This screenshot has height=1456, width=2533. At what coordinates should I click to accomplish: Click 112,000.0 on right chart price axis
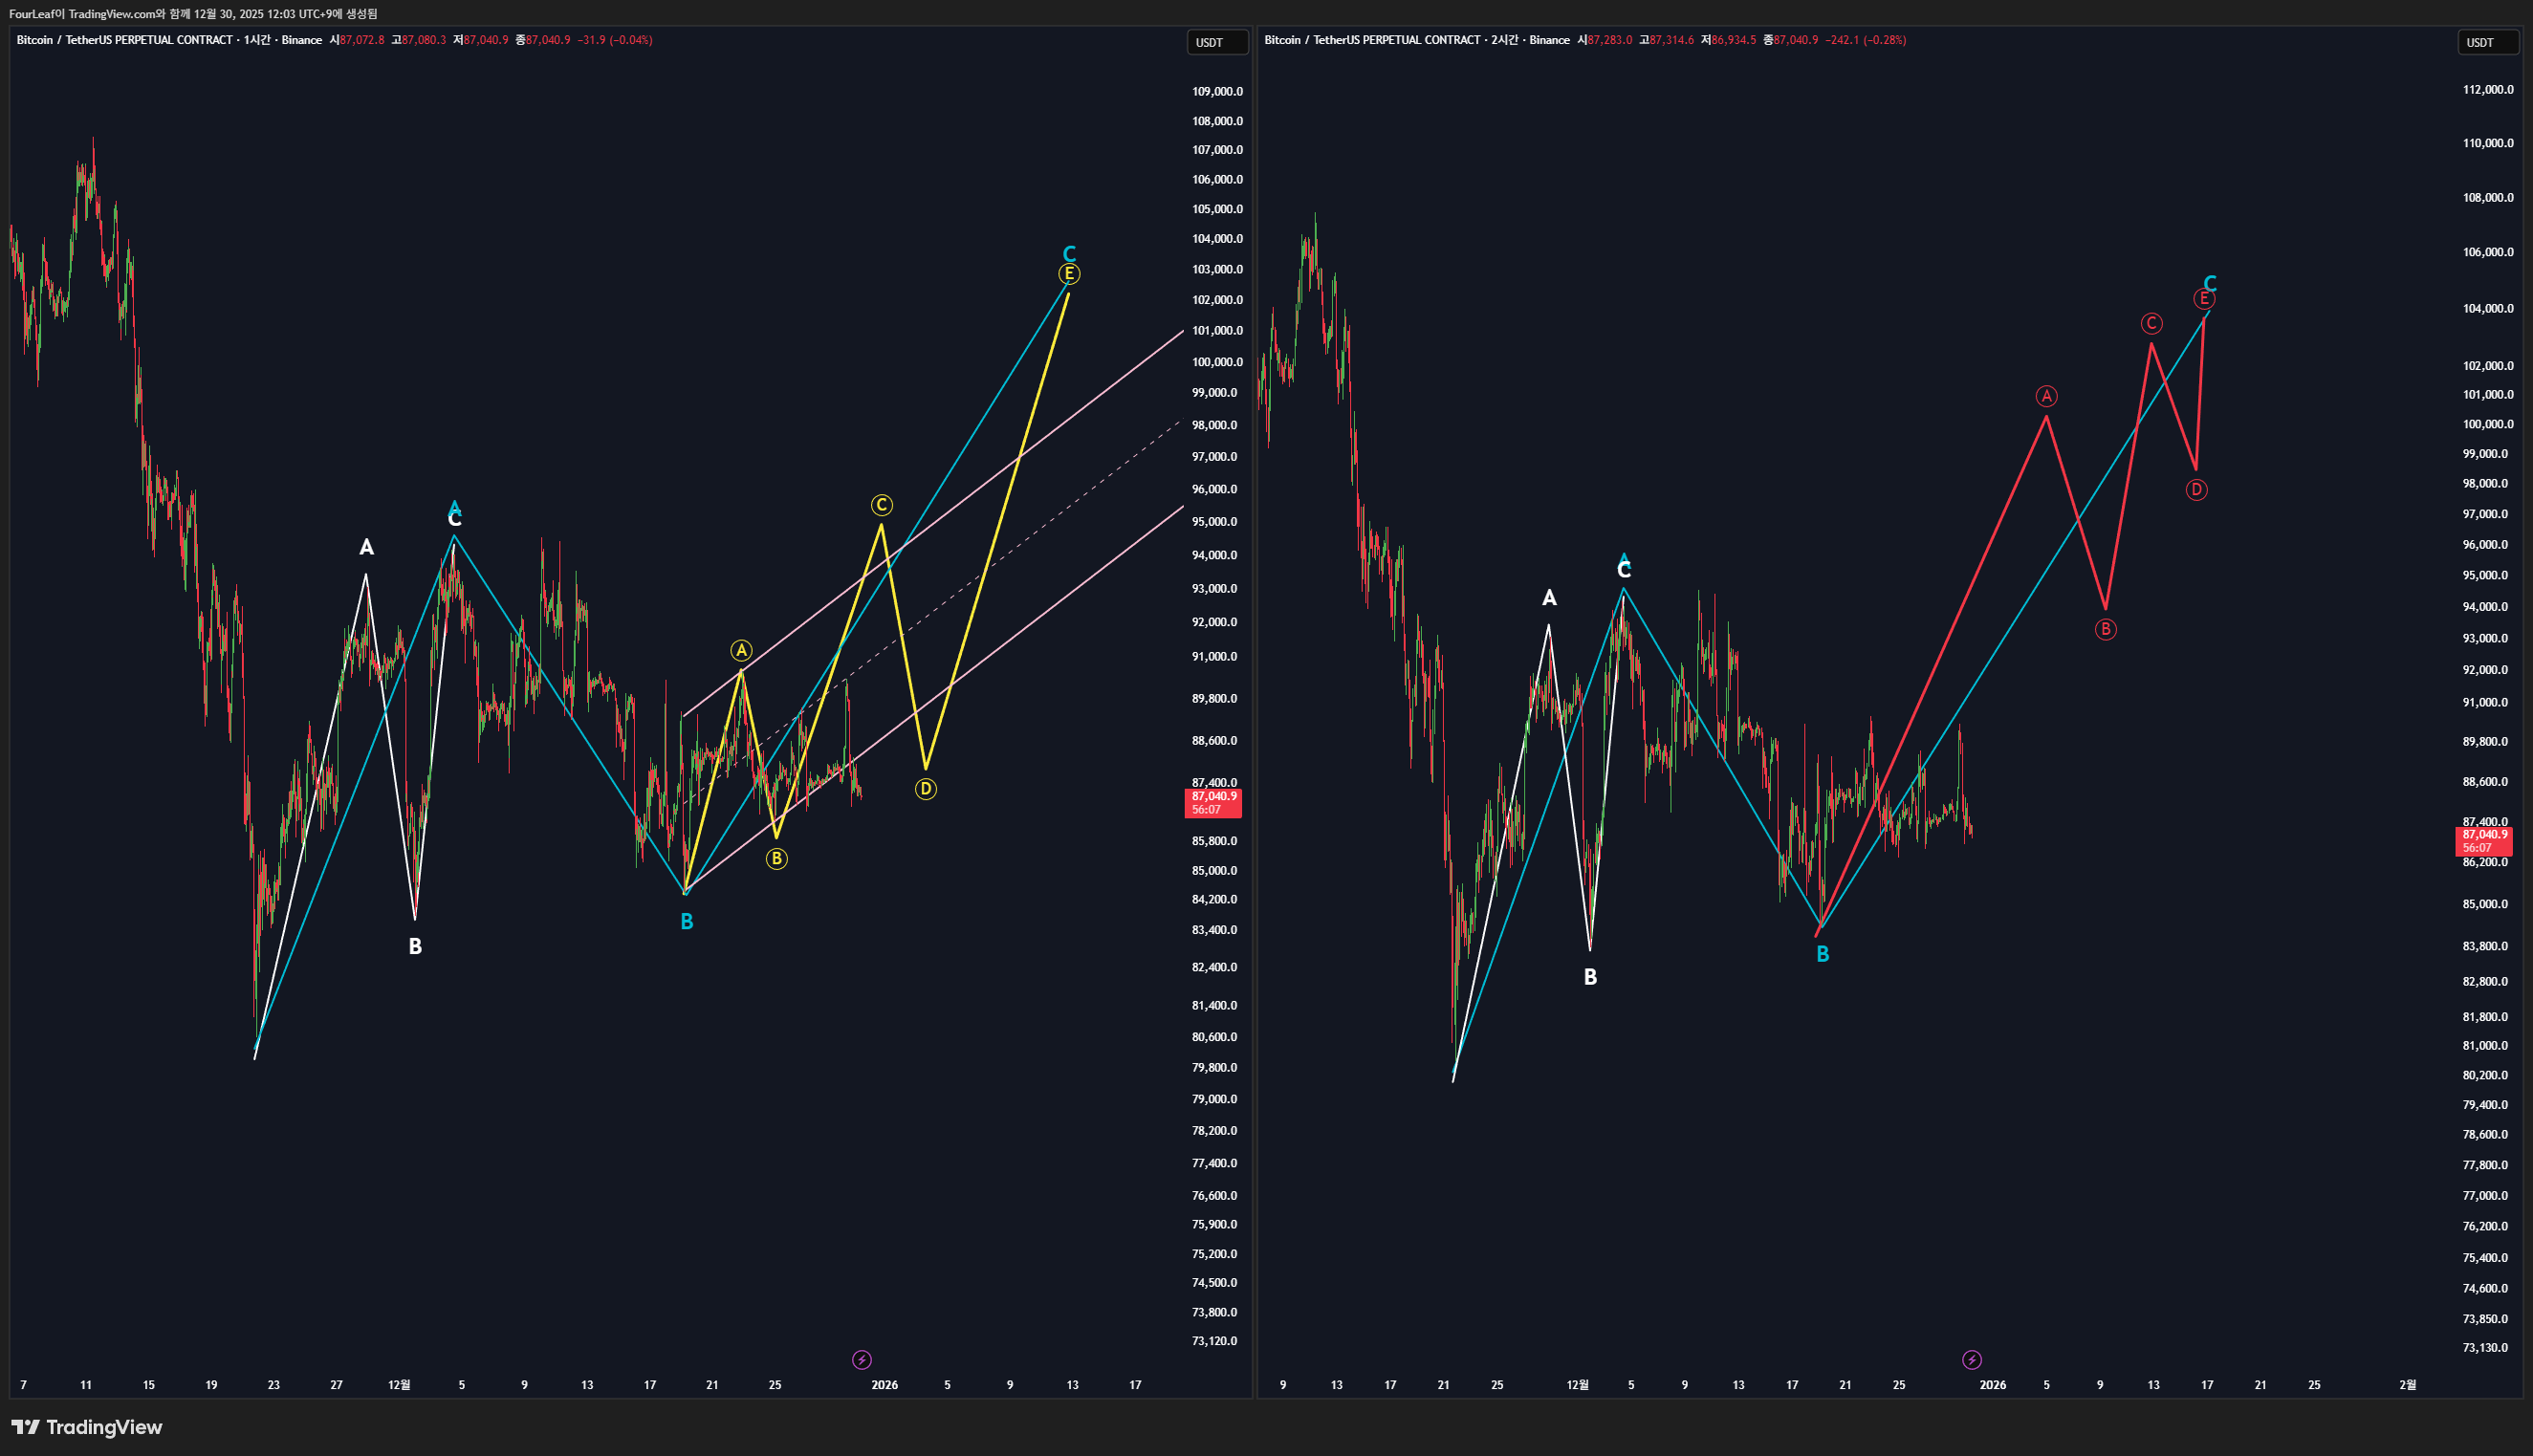(x=2488, y=89)
